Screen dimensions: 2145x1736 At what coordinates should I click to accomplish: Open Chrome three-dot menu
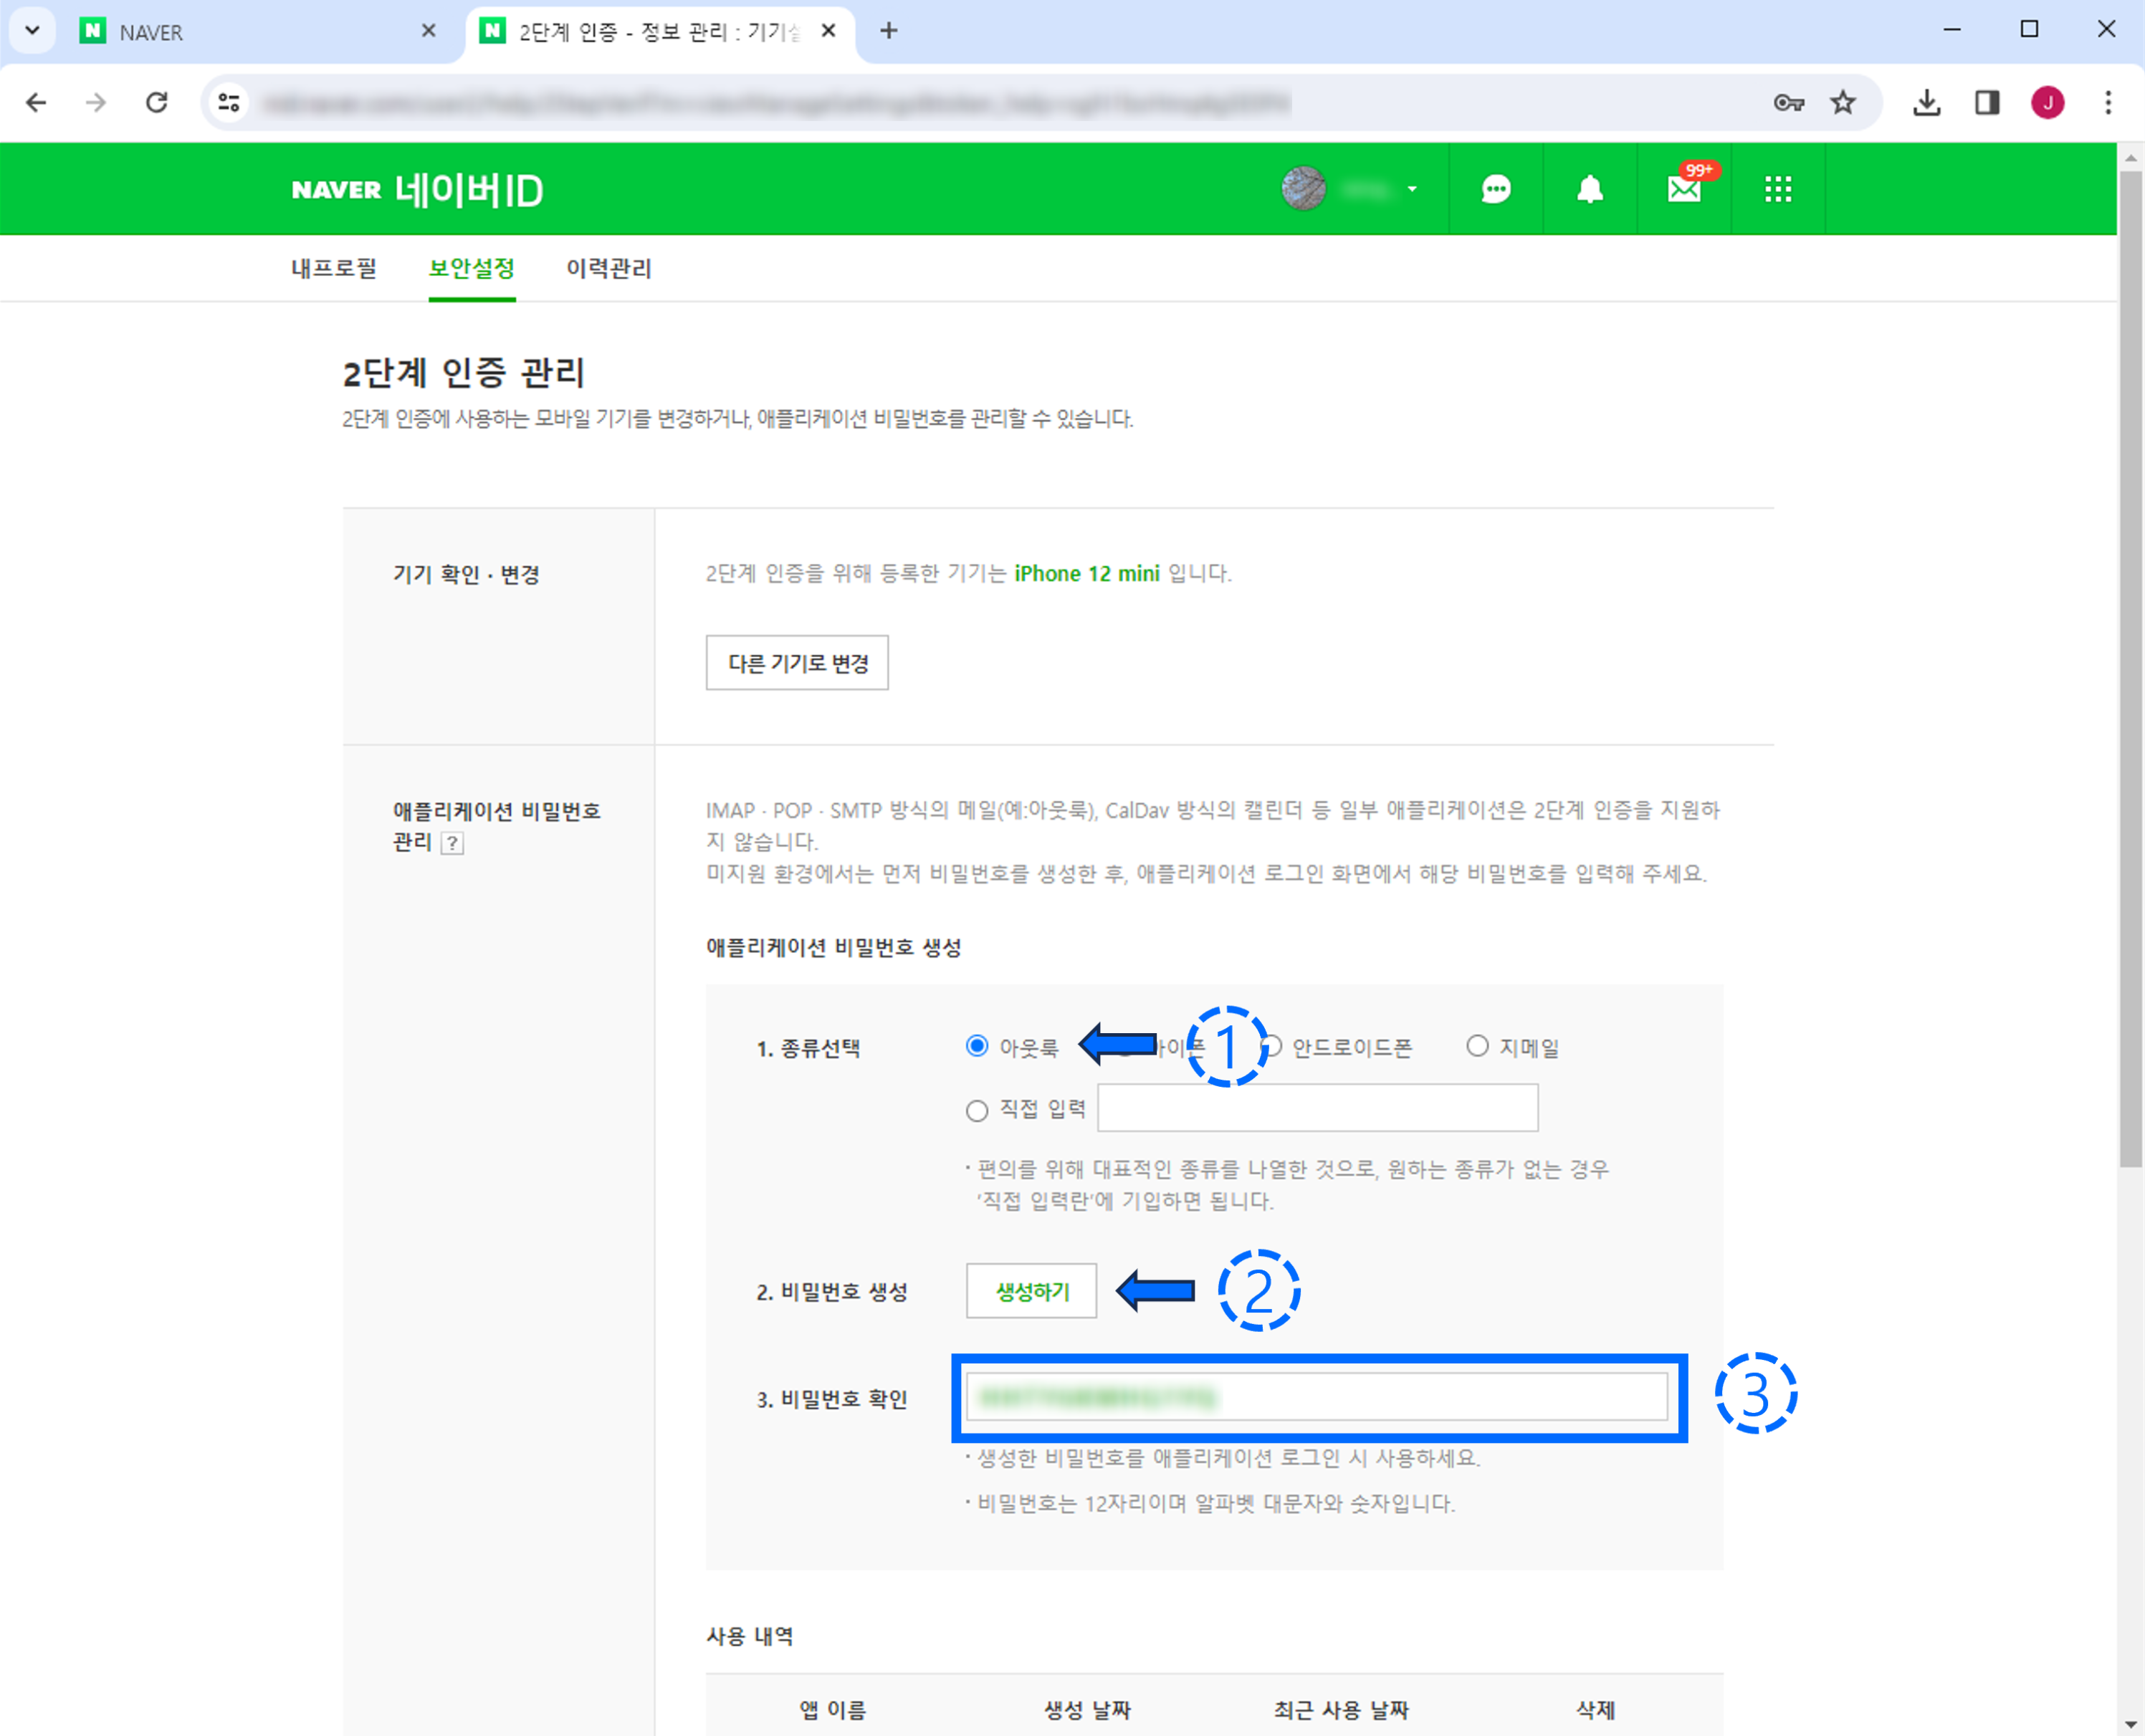click(2107, 102)
